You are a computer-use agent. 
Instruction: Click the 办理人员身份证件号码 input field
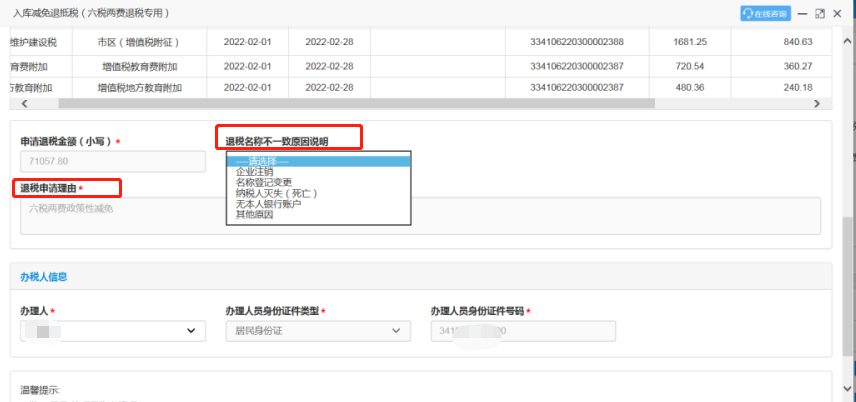click(523, 331)
